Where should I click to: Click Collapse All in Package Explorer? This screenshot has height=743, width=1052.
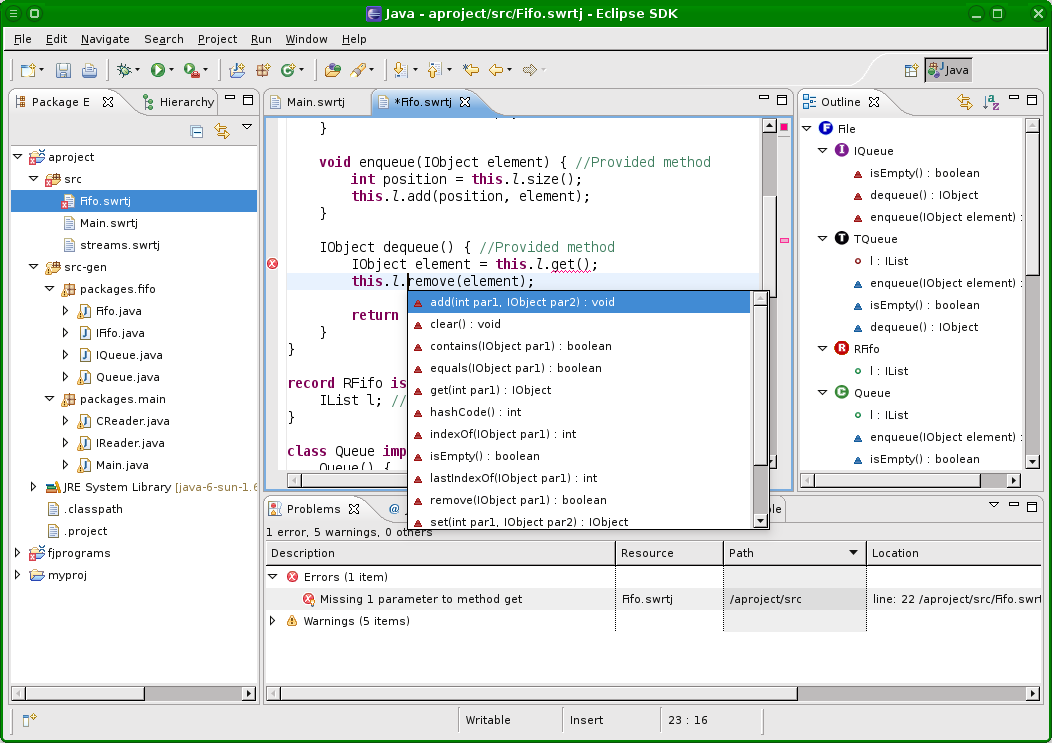click(197, 131)
